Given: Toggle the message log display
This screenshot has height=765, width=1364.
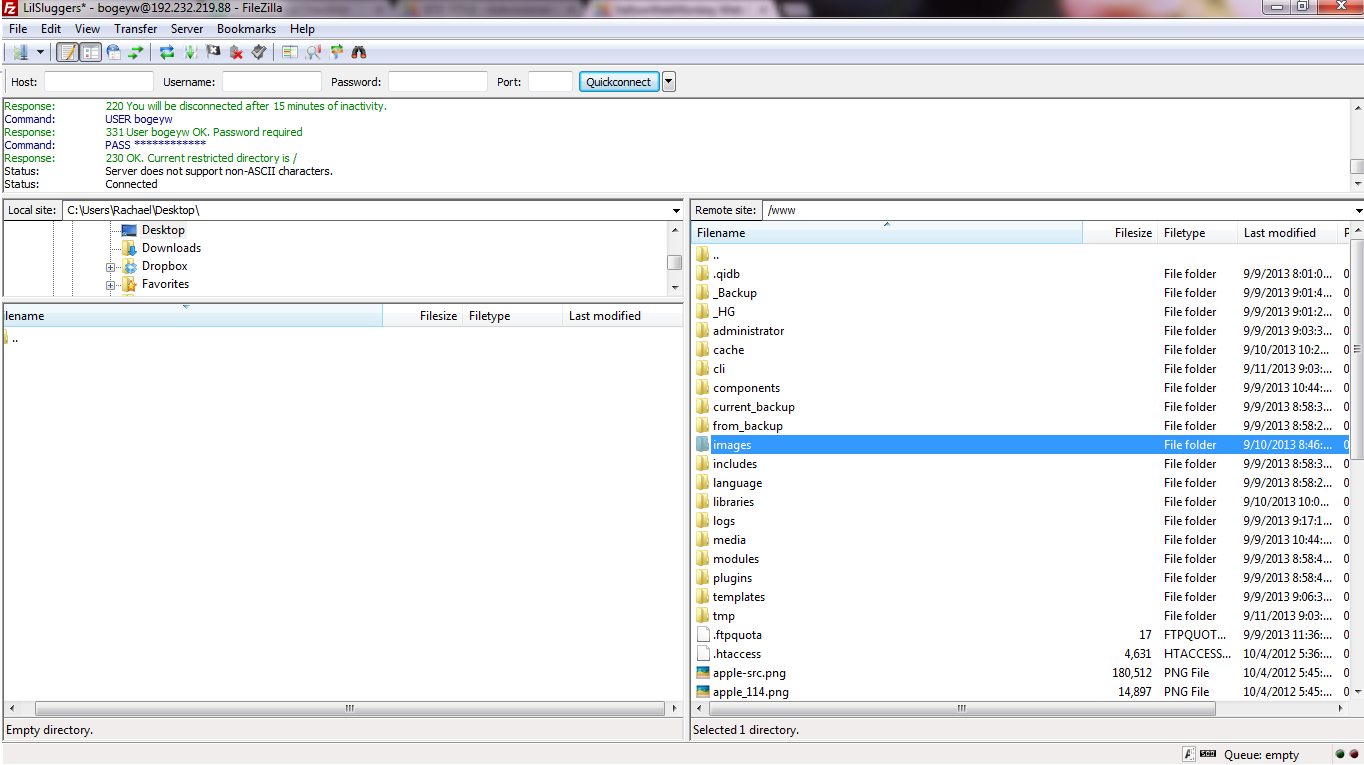Looking at the screenshot, I should 67,52.
